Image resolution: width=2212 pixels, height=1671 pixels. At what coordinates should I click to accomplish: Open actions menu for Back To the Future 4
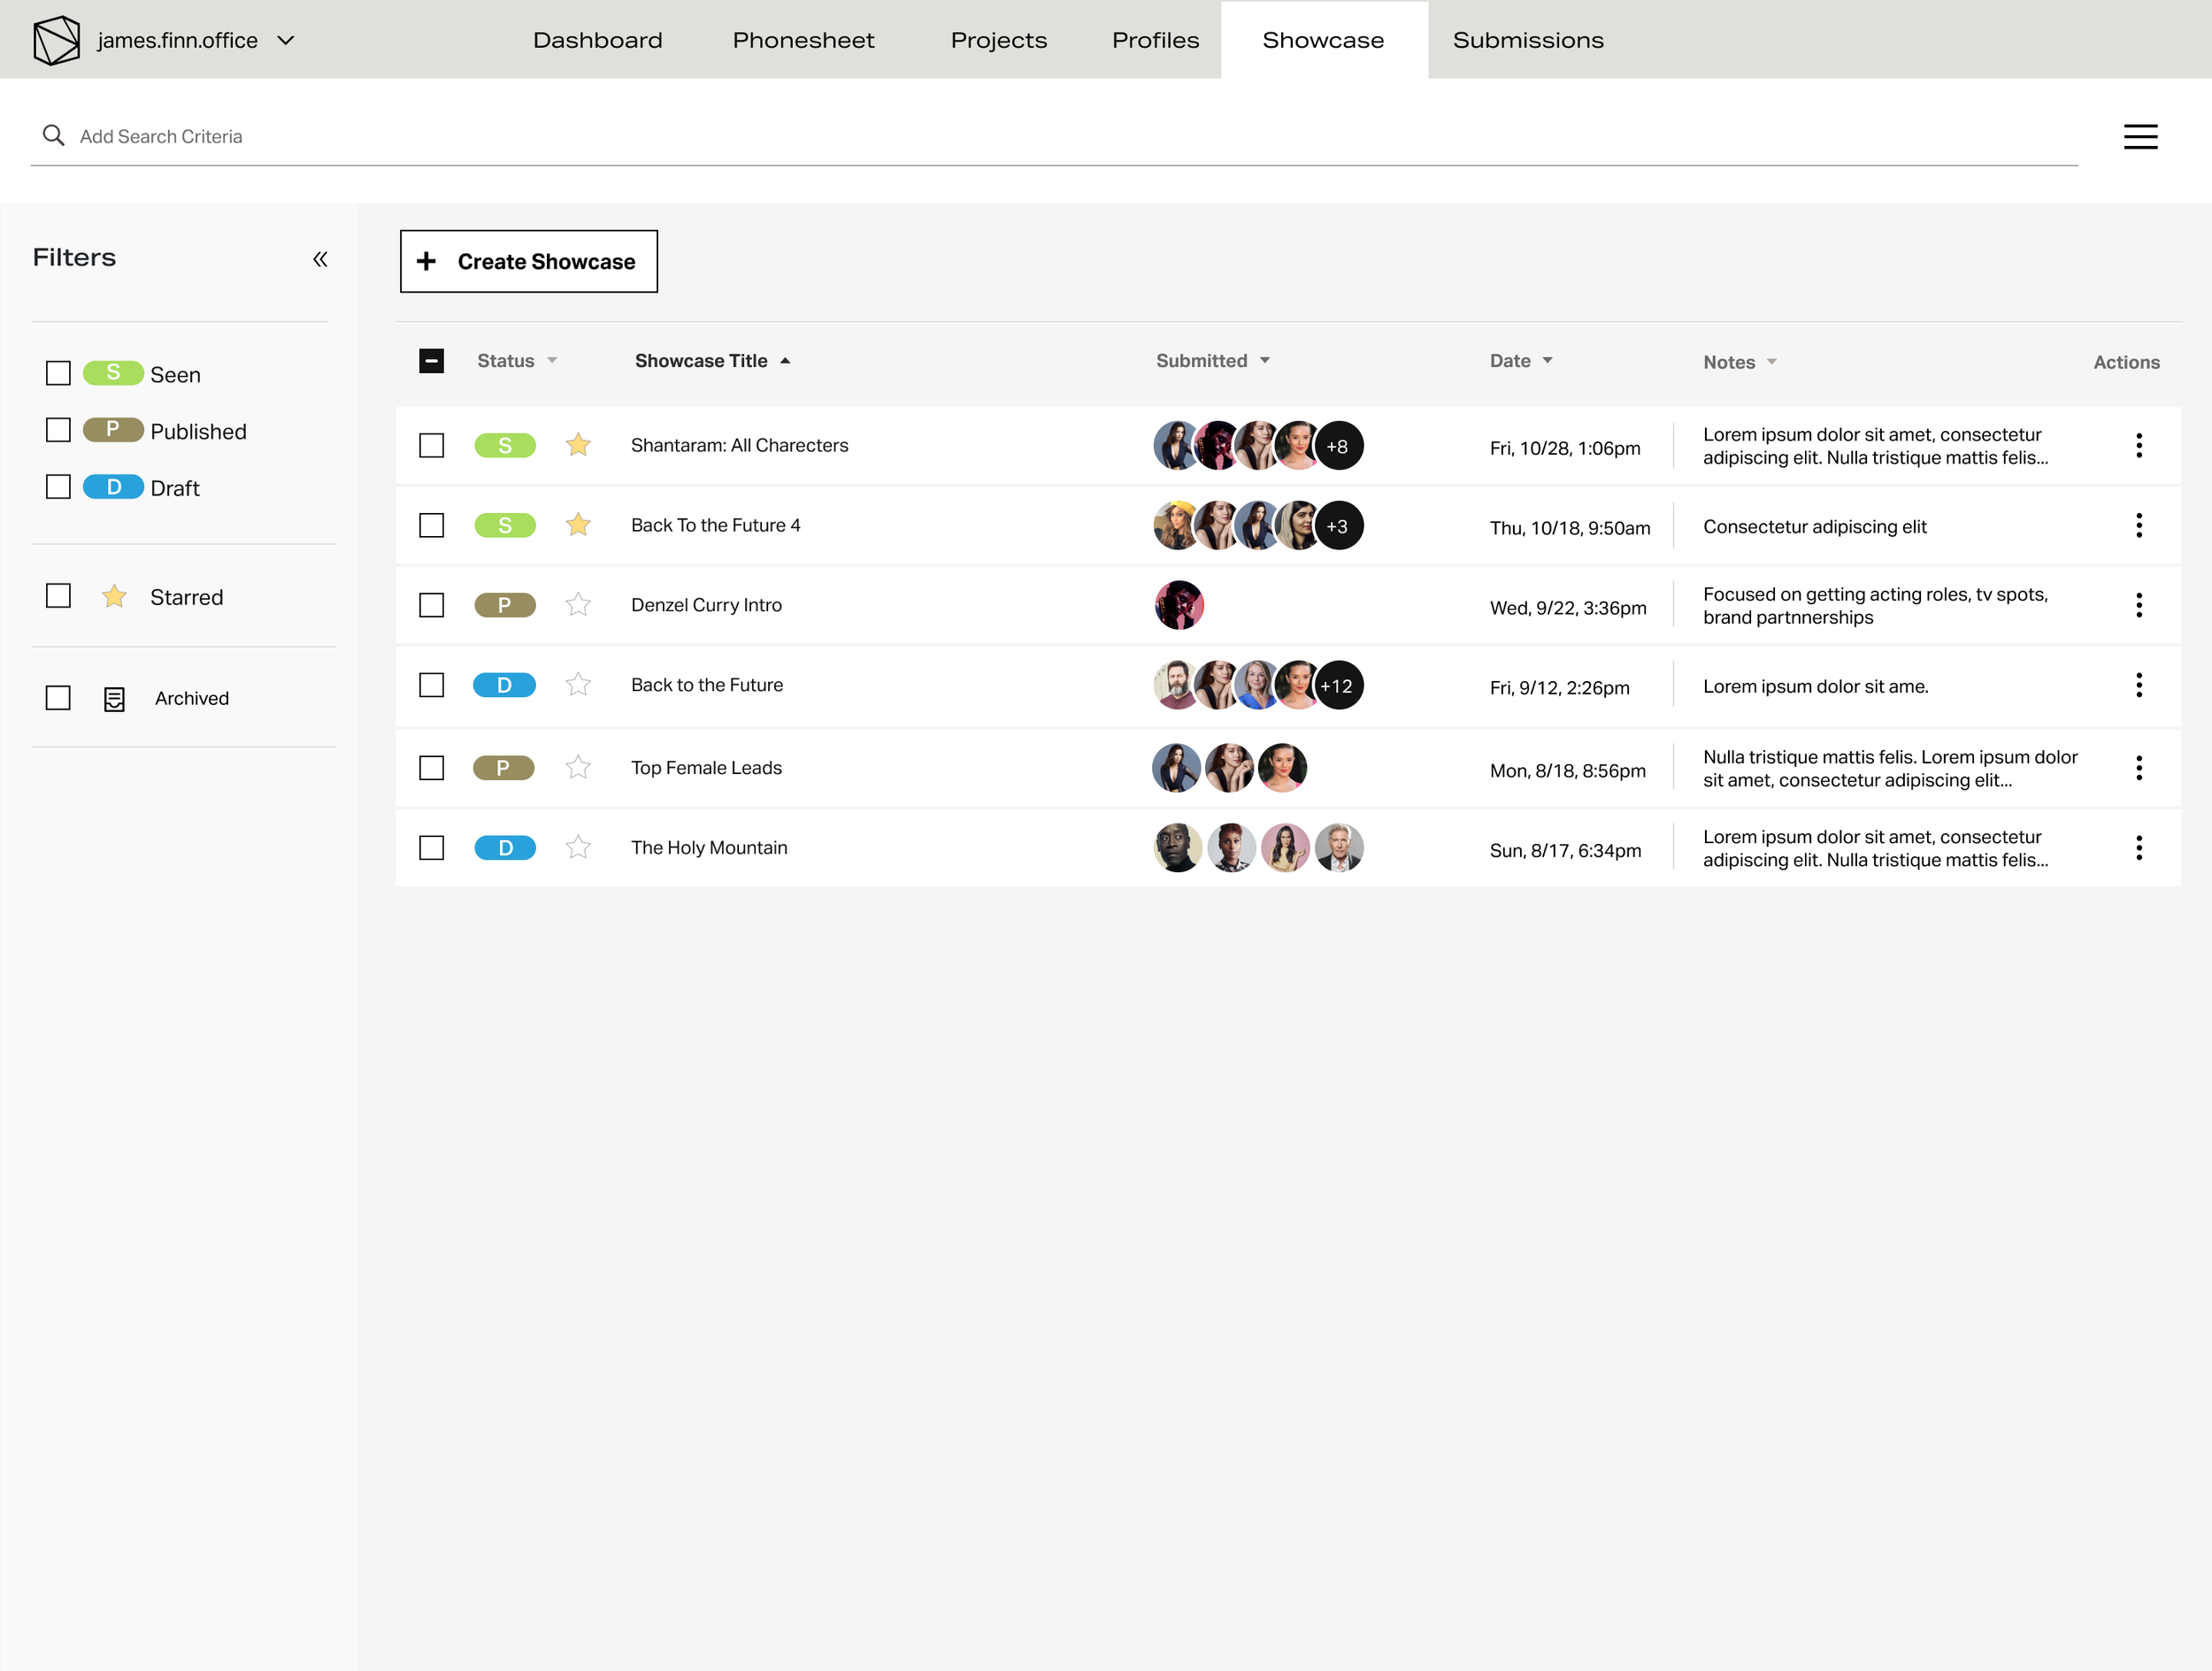(2138, 526)
